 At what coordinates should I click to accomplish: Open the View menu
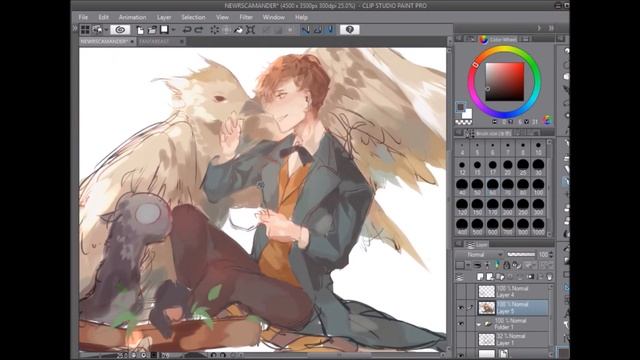(x=222, y=17)
